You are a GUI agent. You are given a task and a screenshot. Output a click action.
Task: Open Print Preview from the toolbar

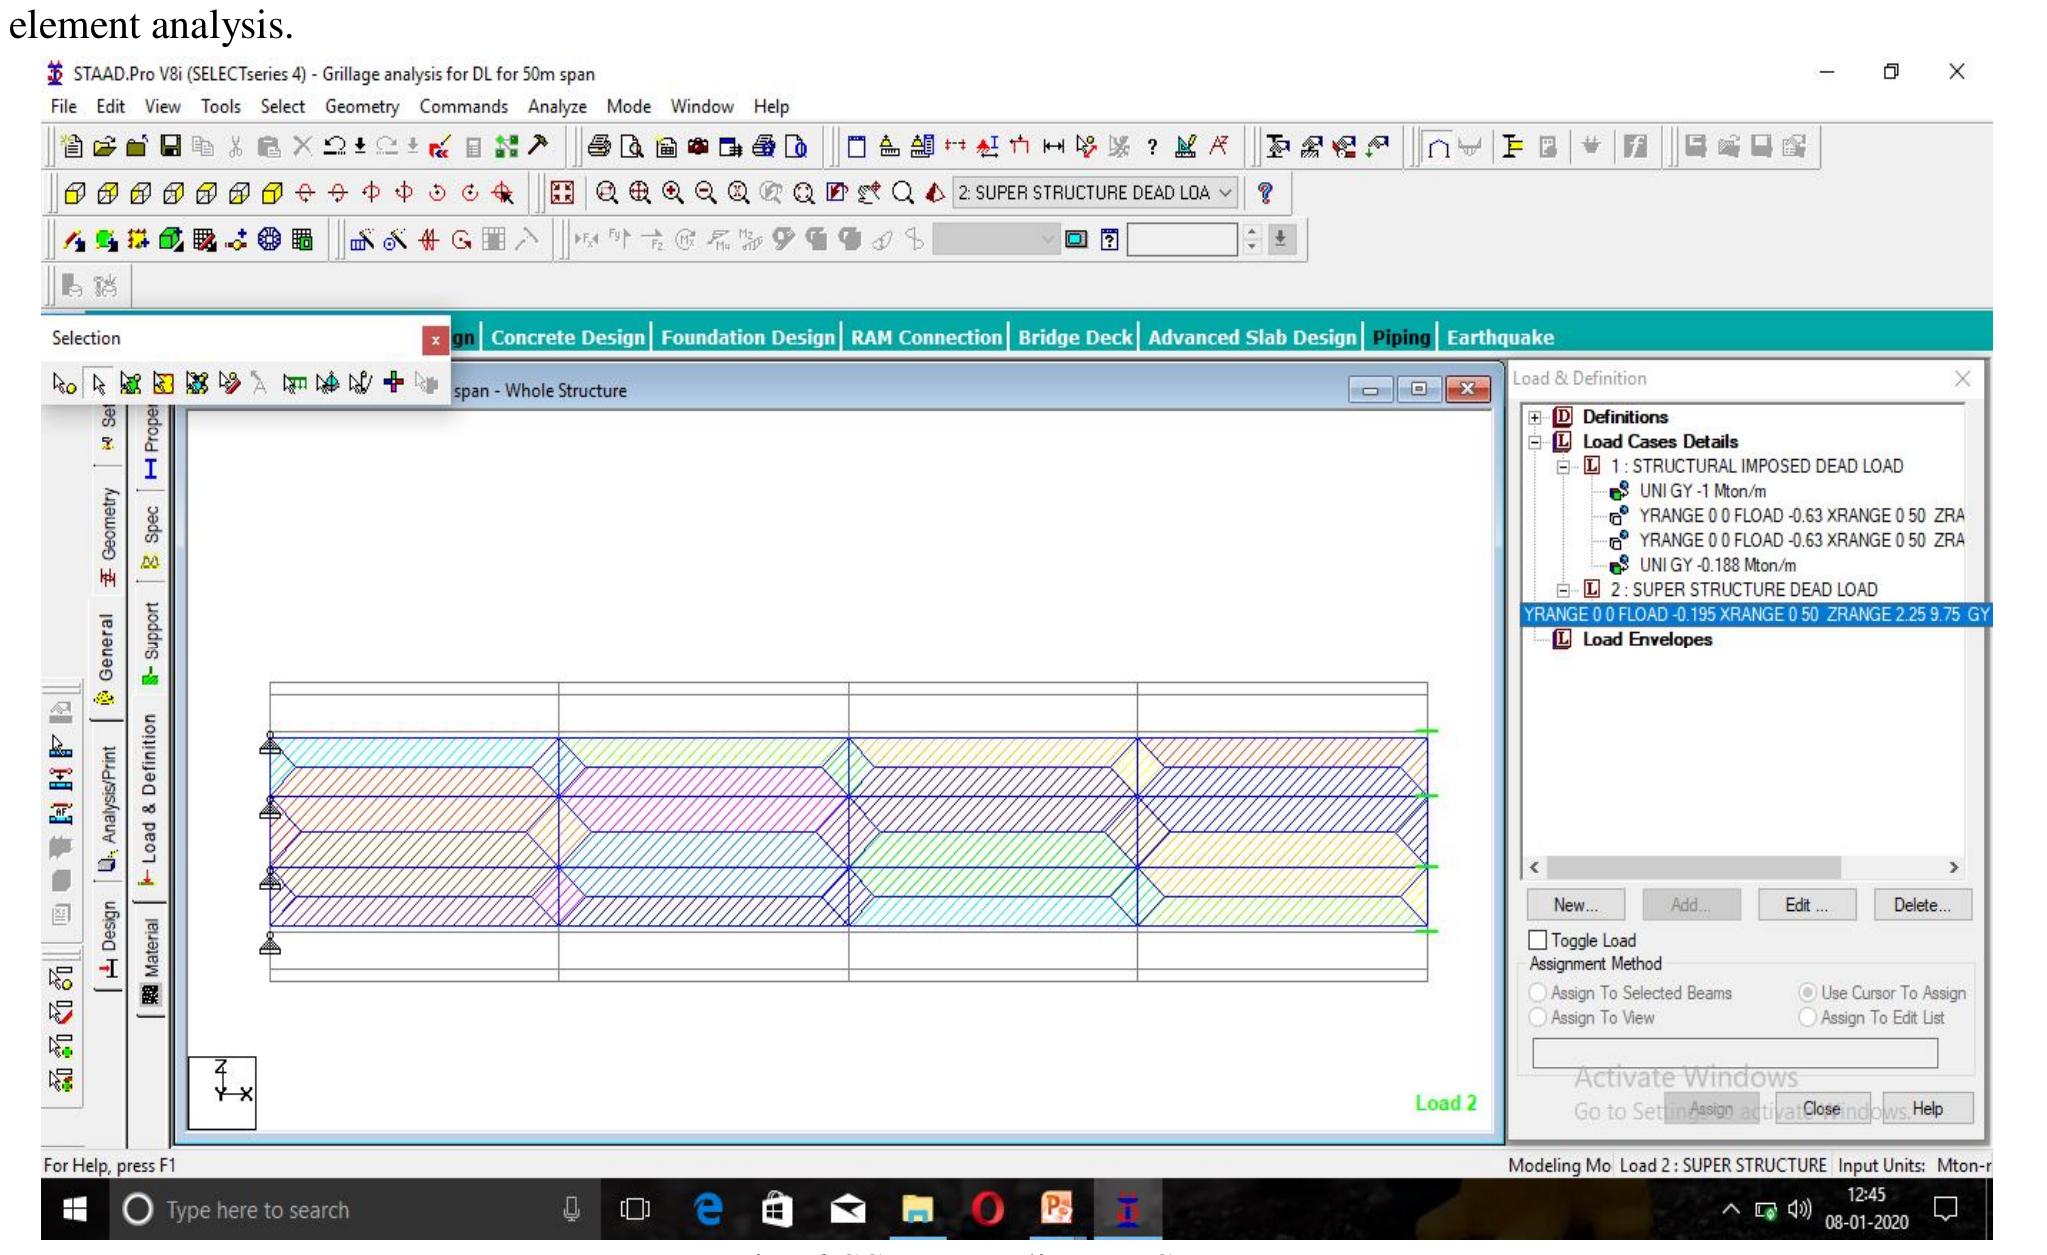(631, 146)
